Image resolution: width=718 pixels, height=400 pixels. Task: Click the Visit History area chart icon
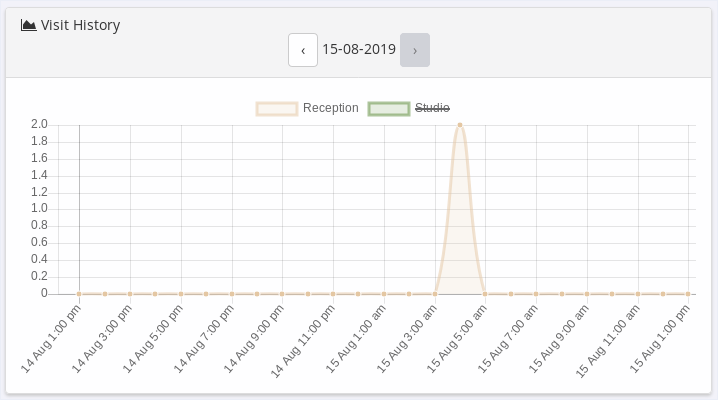coord(29,25)
